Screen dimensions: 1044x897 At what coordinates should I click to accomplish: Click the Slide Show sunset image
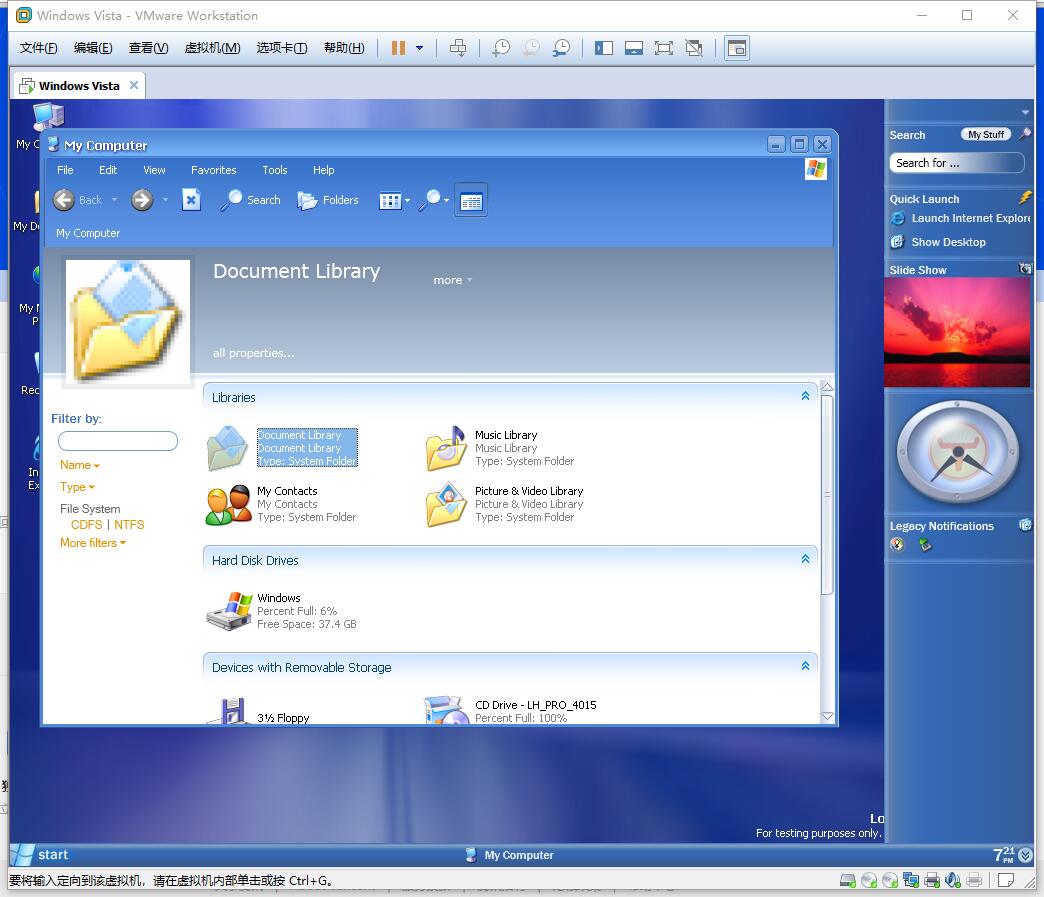[x=957, y=332]
